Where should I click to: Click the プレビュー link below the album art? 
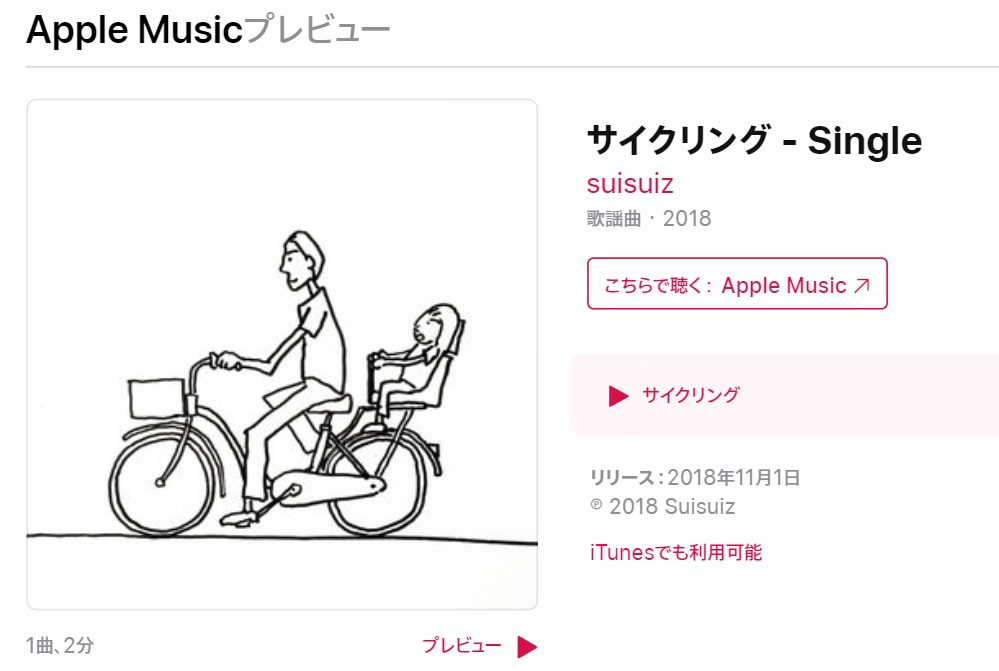(x=462, y=646)
